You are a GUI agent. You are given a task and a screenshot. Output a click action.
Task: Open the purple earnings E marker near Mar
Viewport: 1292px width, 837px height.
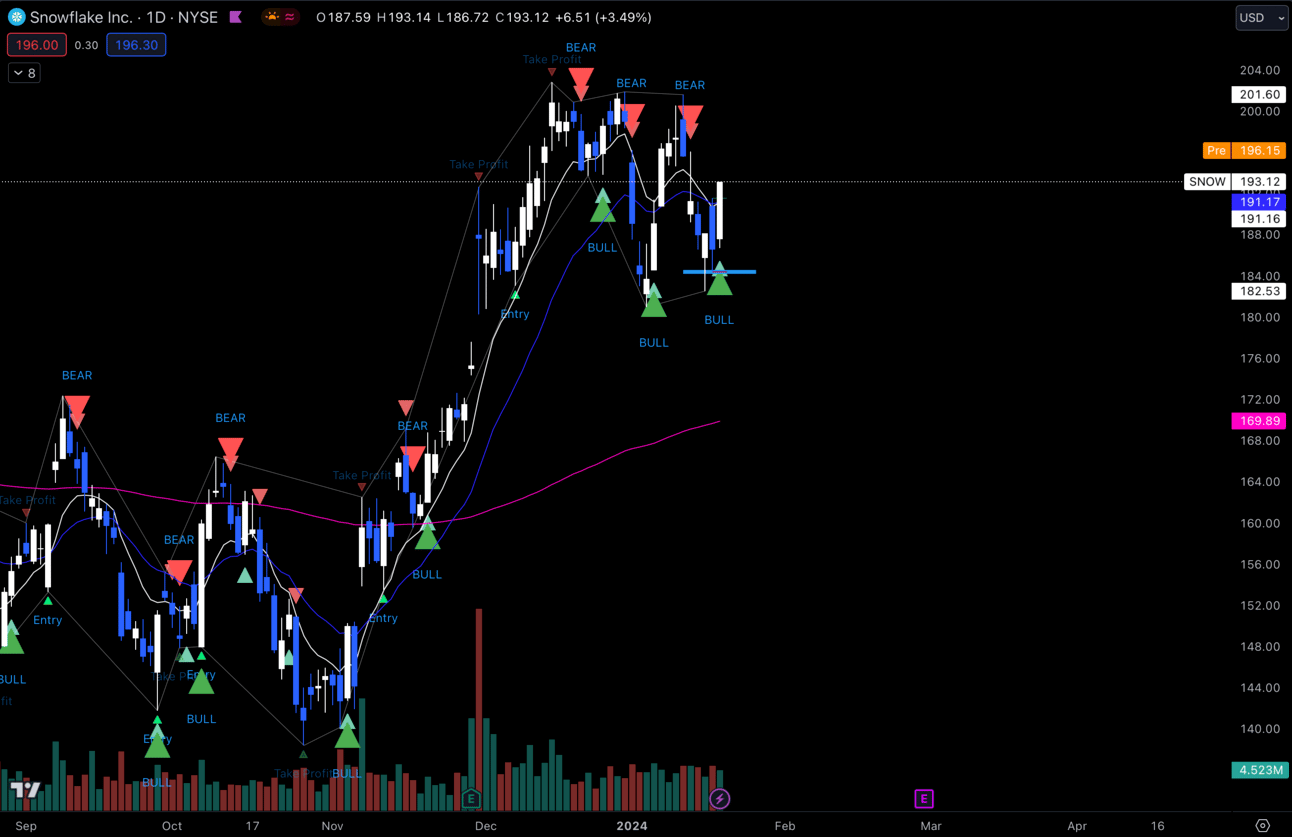[923, 798]
